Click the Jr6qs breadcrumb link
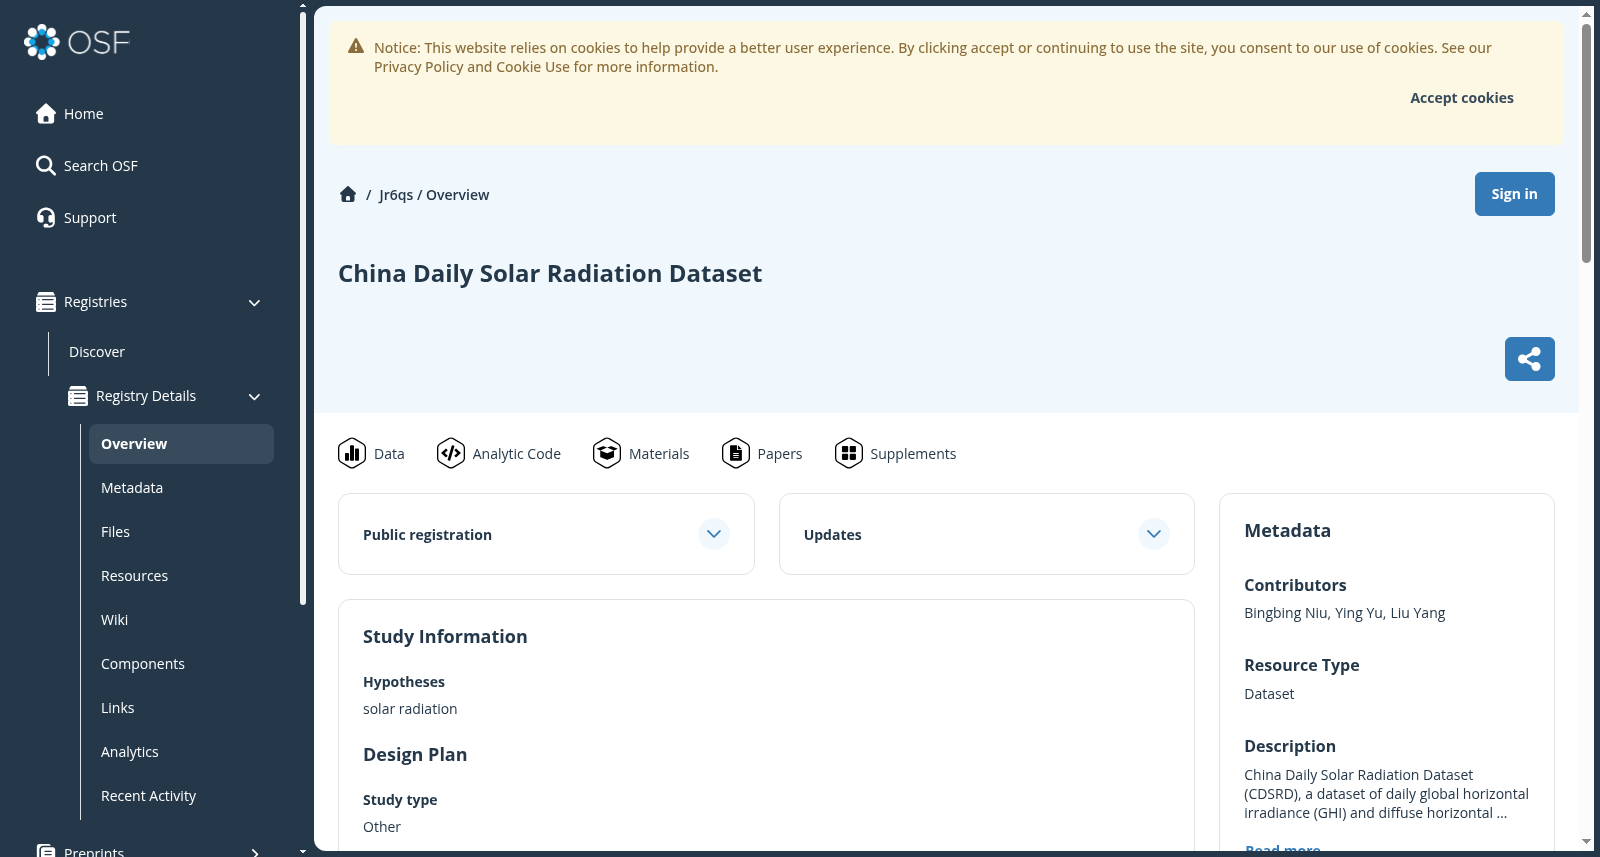Screen dimensions: 1600x857 (x=396, y=195)
